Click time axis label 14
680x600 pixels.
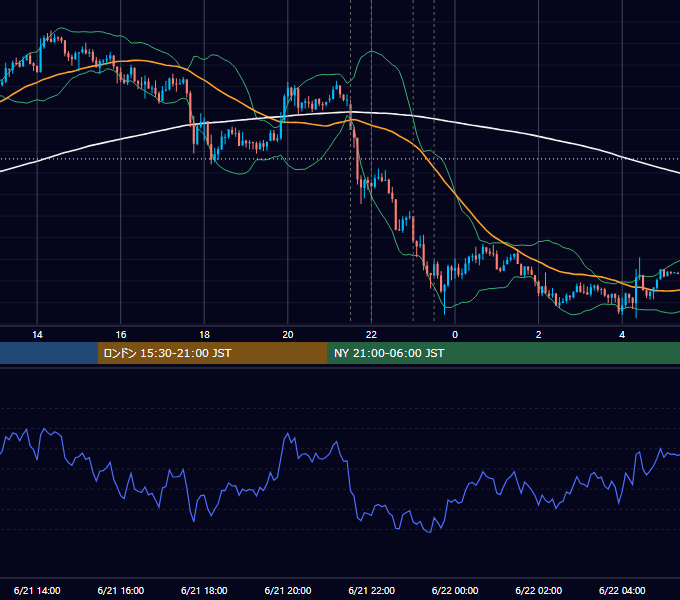(x=37, y=335)
